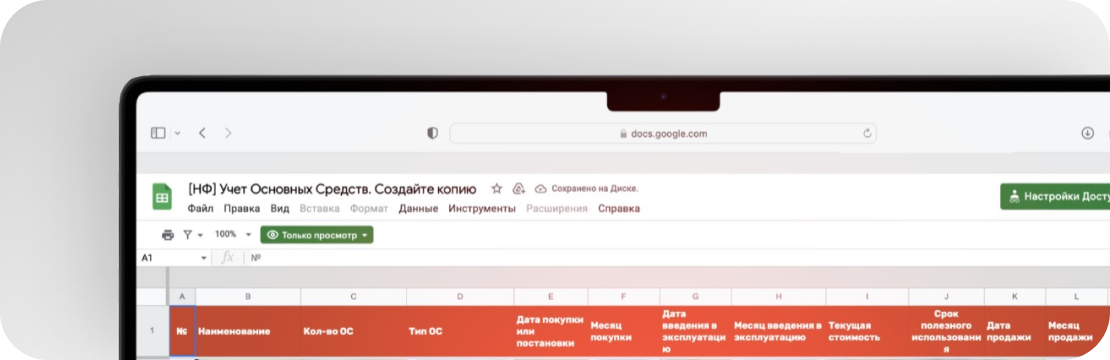The image size is (1110, 360).
Task: Click the formula bar showing №
Action: [x=676, y=258]
